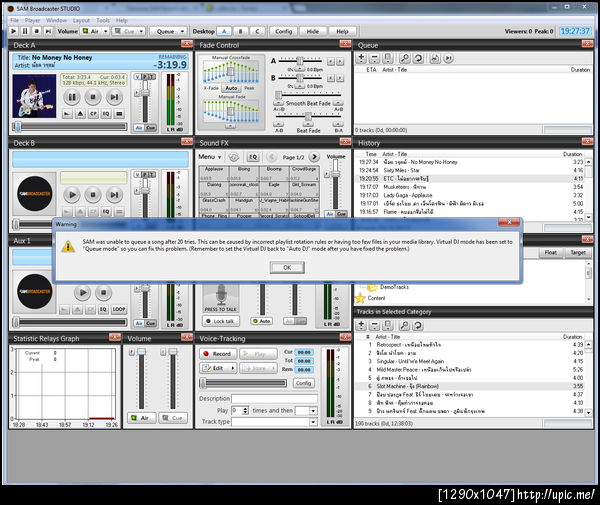Click the Hide button in top toolbar
The image size is (600, 505).
coord(313,31)
